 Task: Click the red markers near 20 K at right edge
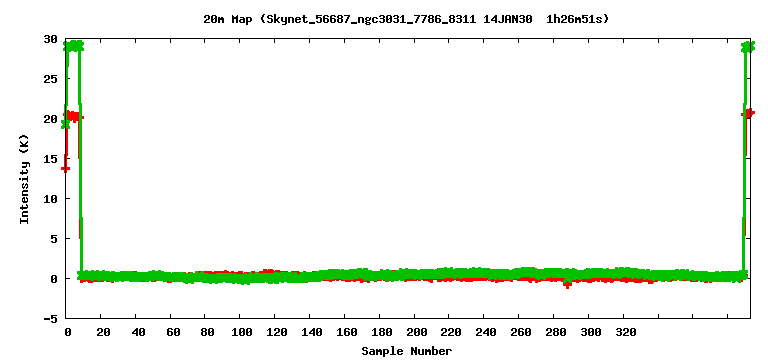[748, 113]
